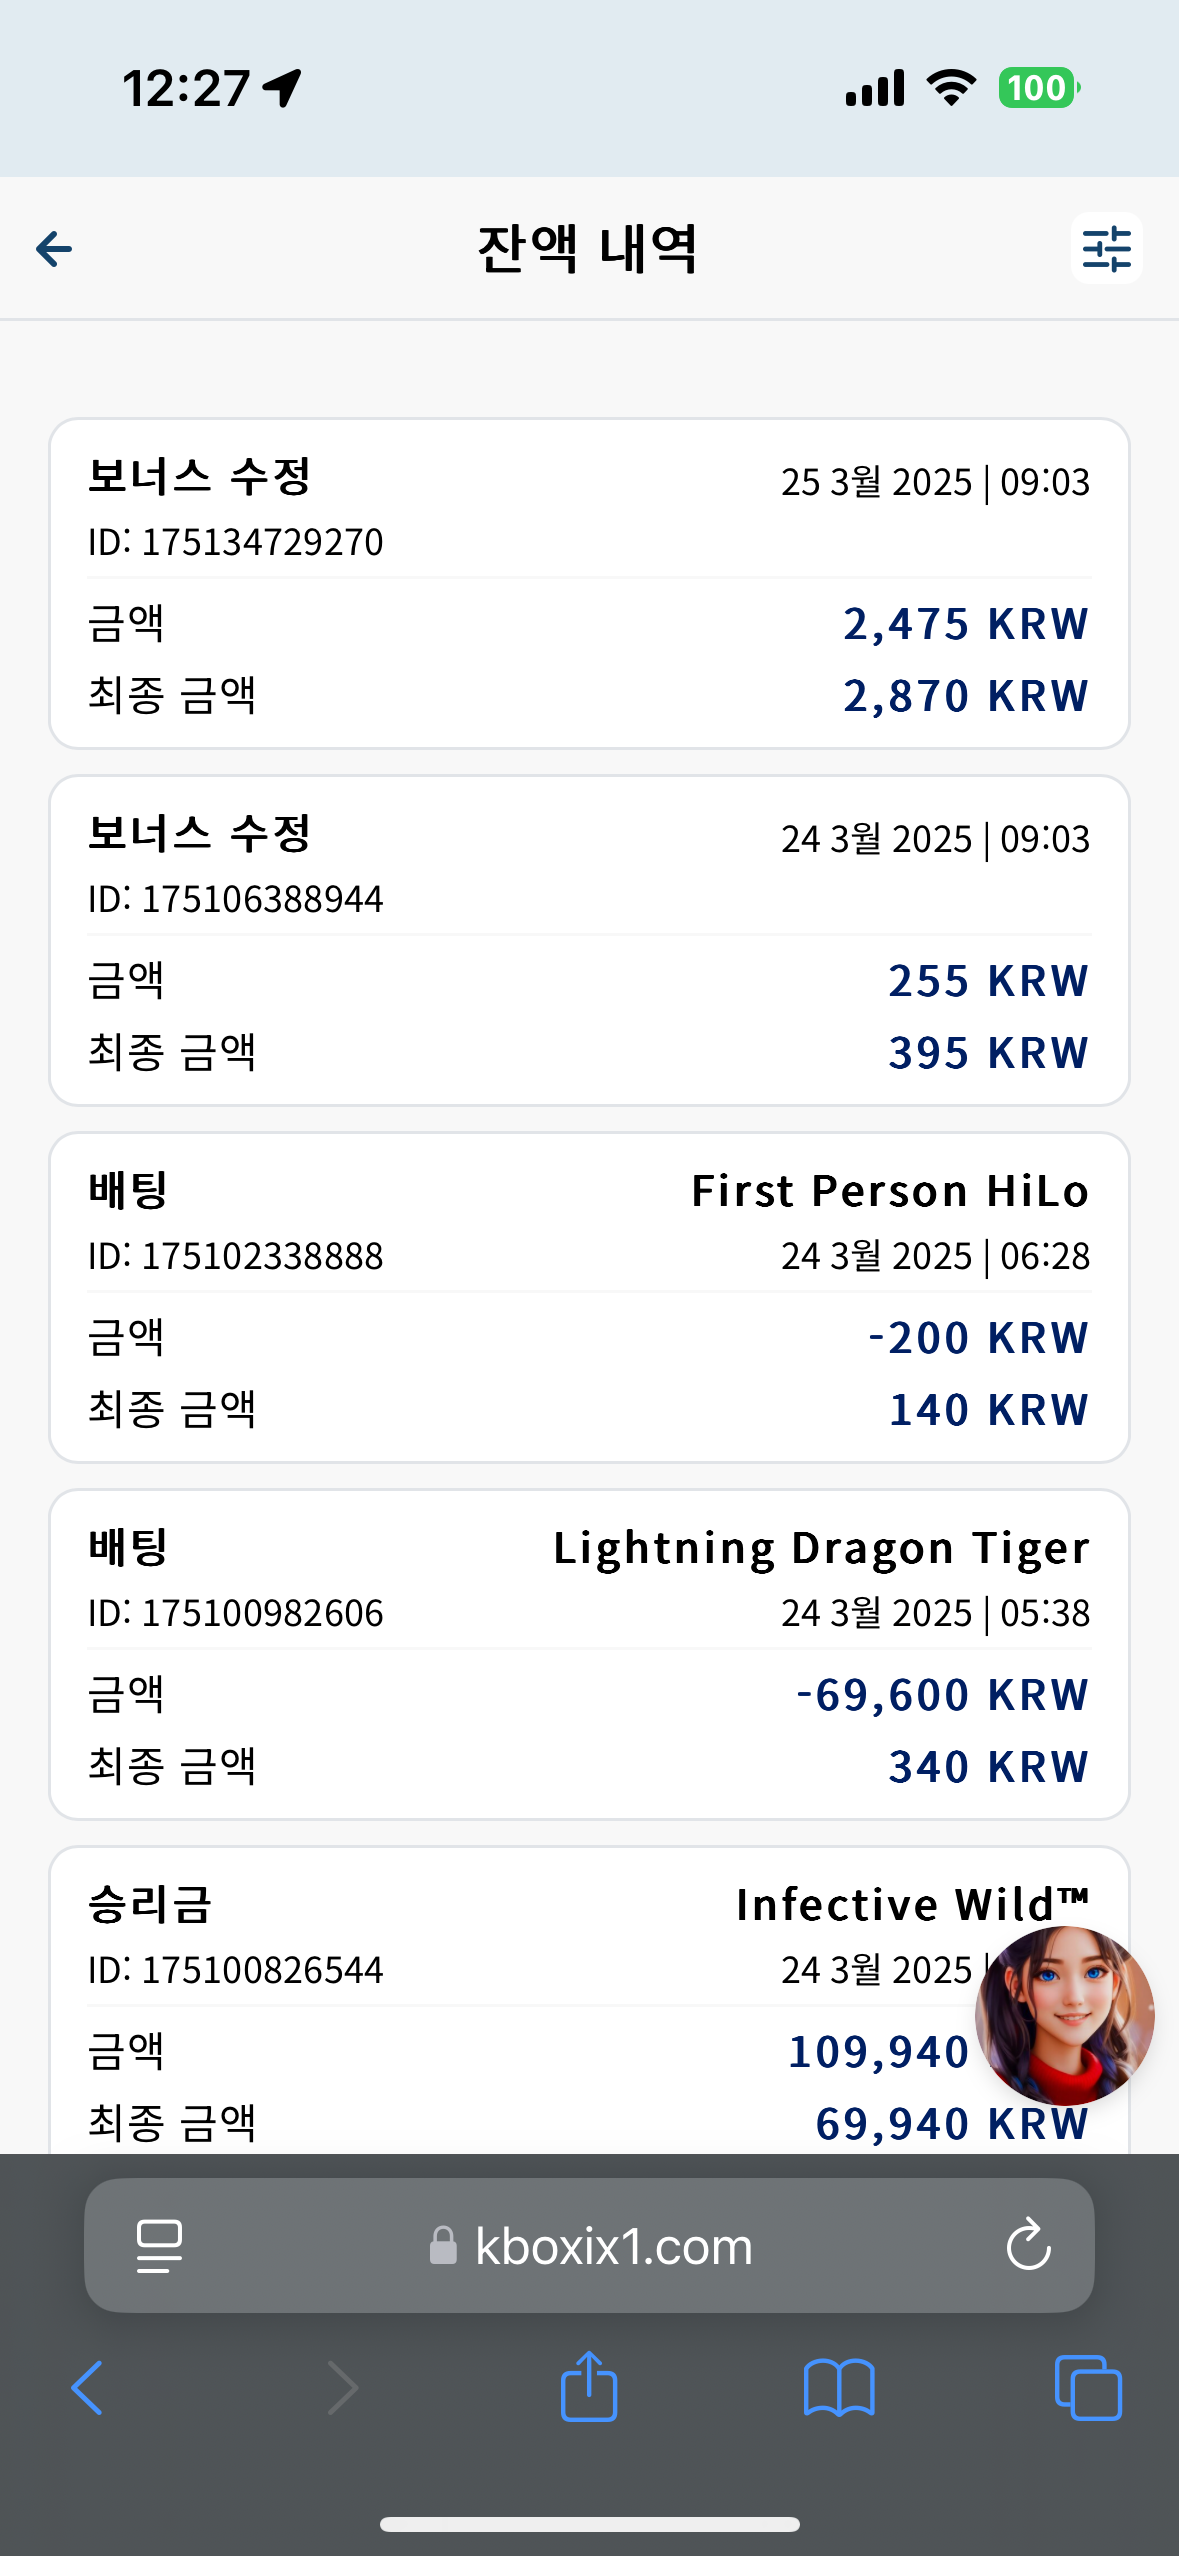
Task: Open the 보너스 수정 entry dated 25 3월
Action: tap(589, 583)
